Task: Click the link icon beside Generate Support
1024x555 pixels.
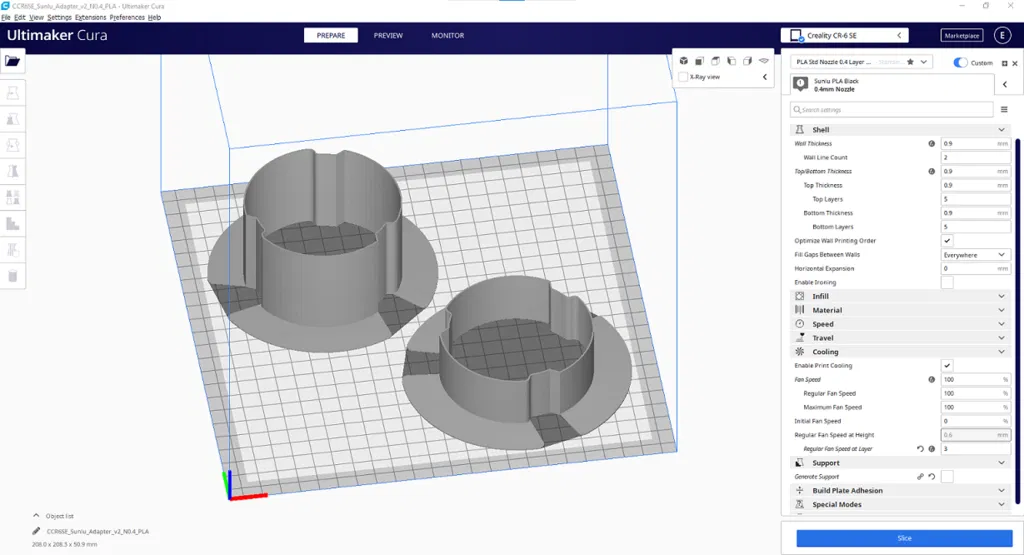Action: click(920, 477)
